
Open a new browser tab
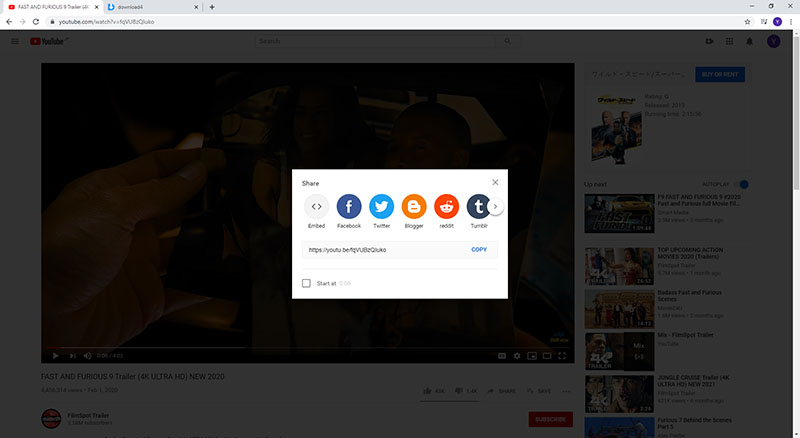(212, 7)
